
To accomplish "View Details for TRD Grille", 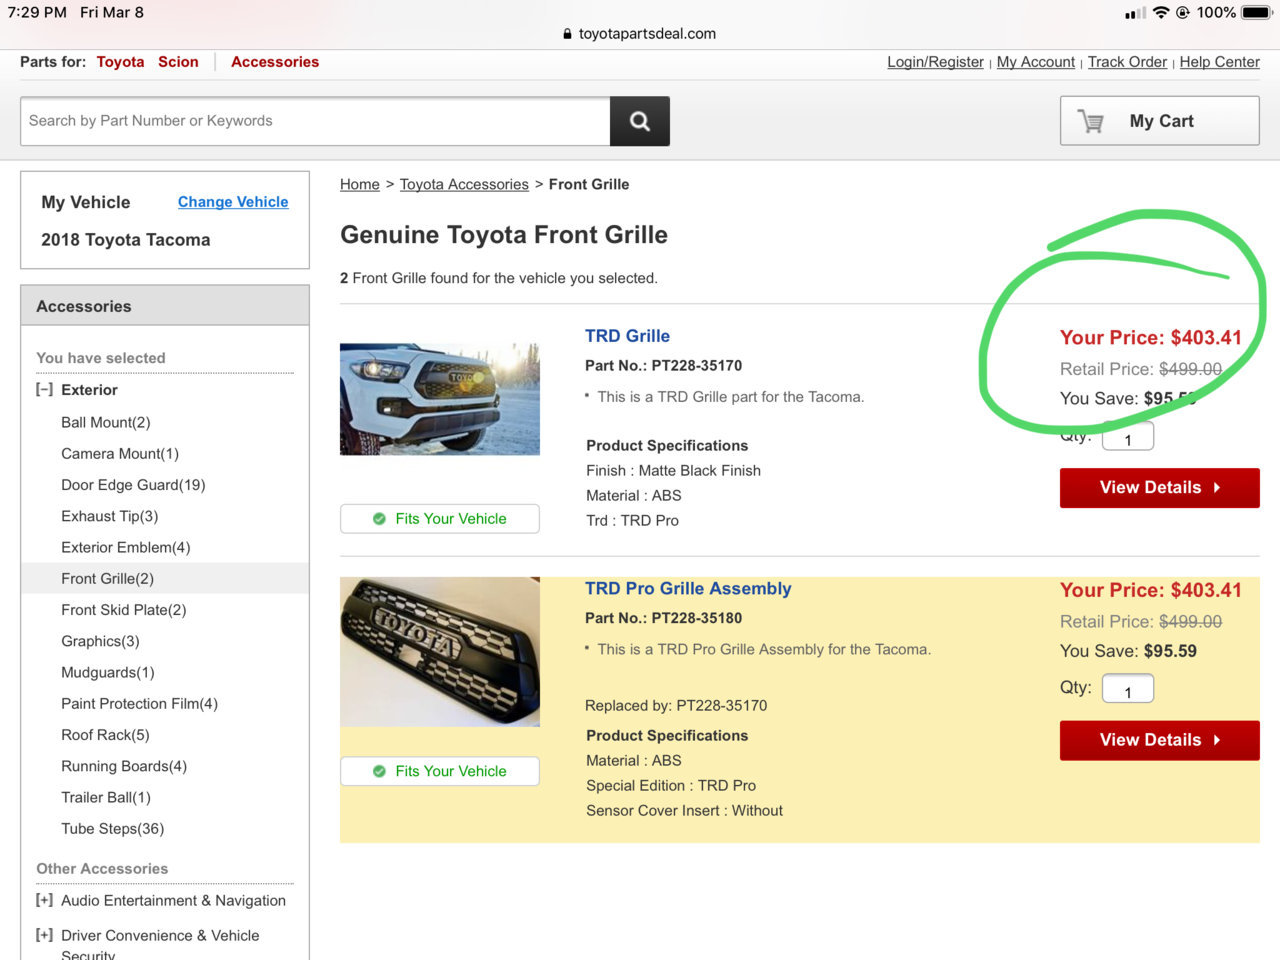I will pos(1159,488).
